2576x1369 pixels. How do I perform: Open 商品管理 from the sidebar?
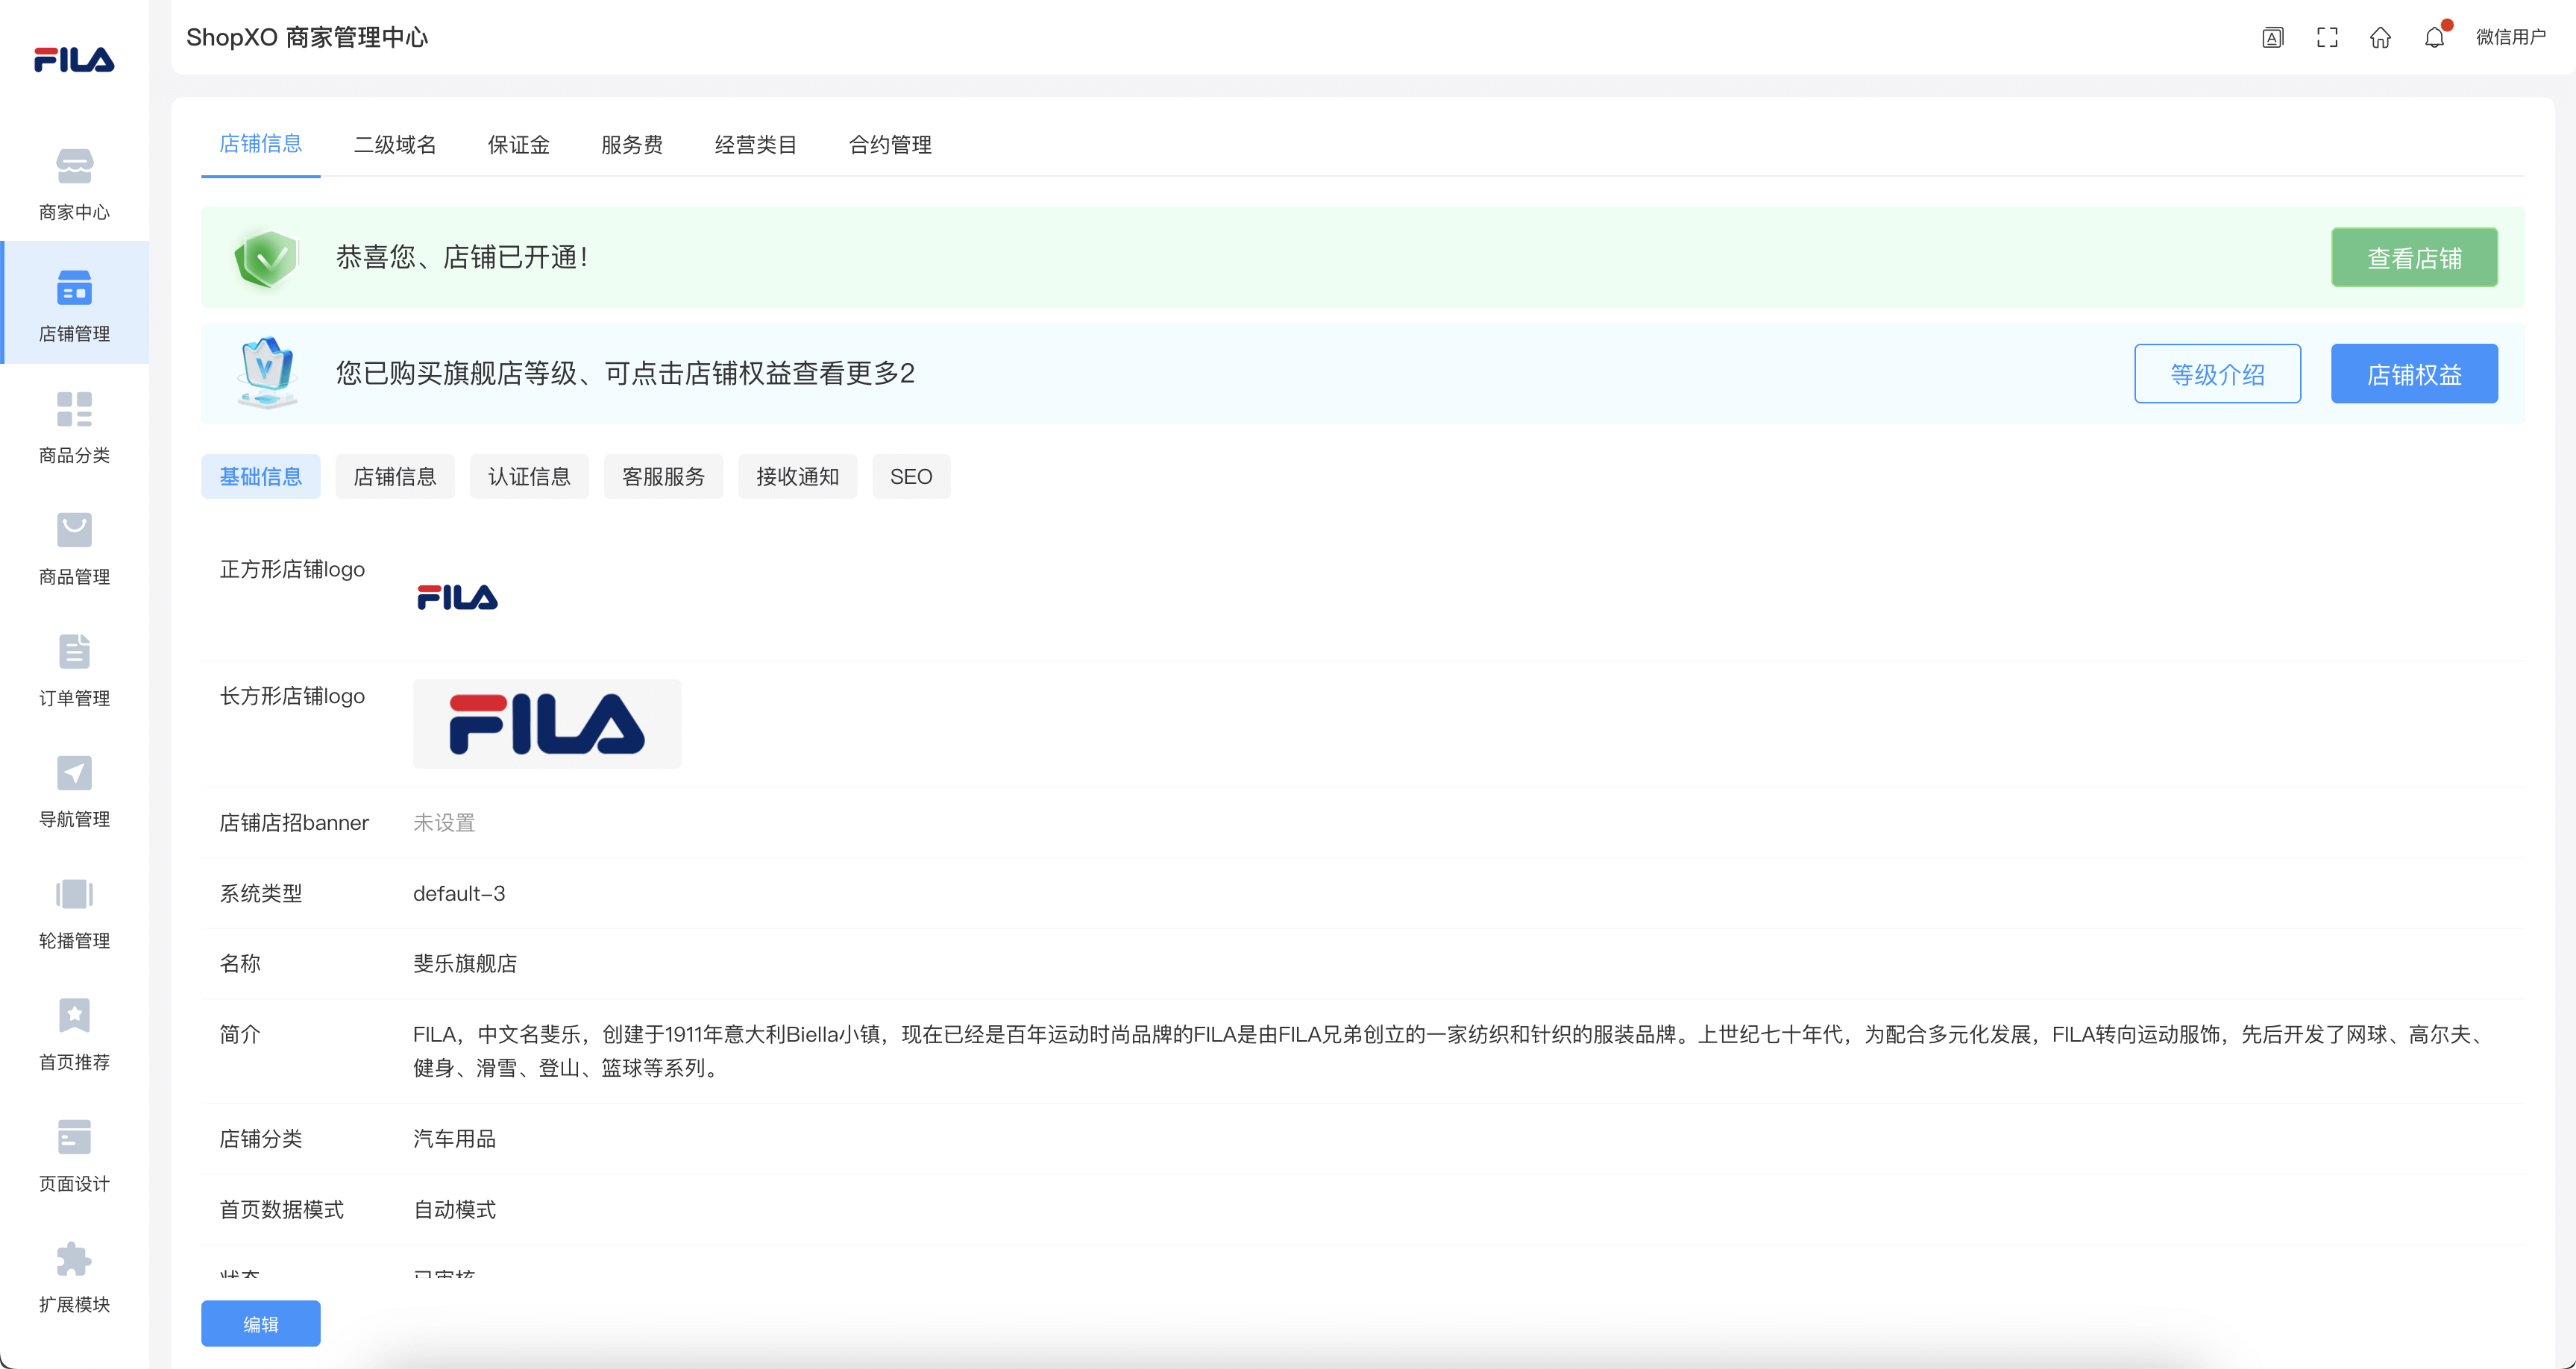(74, 549)
